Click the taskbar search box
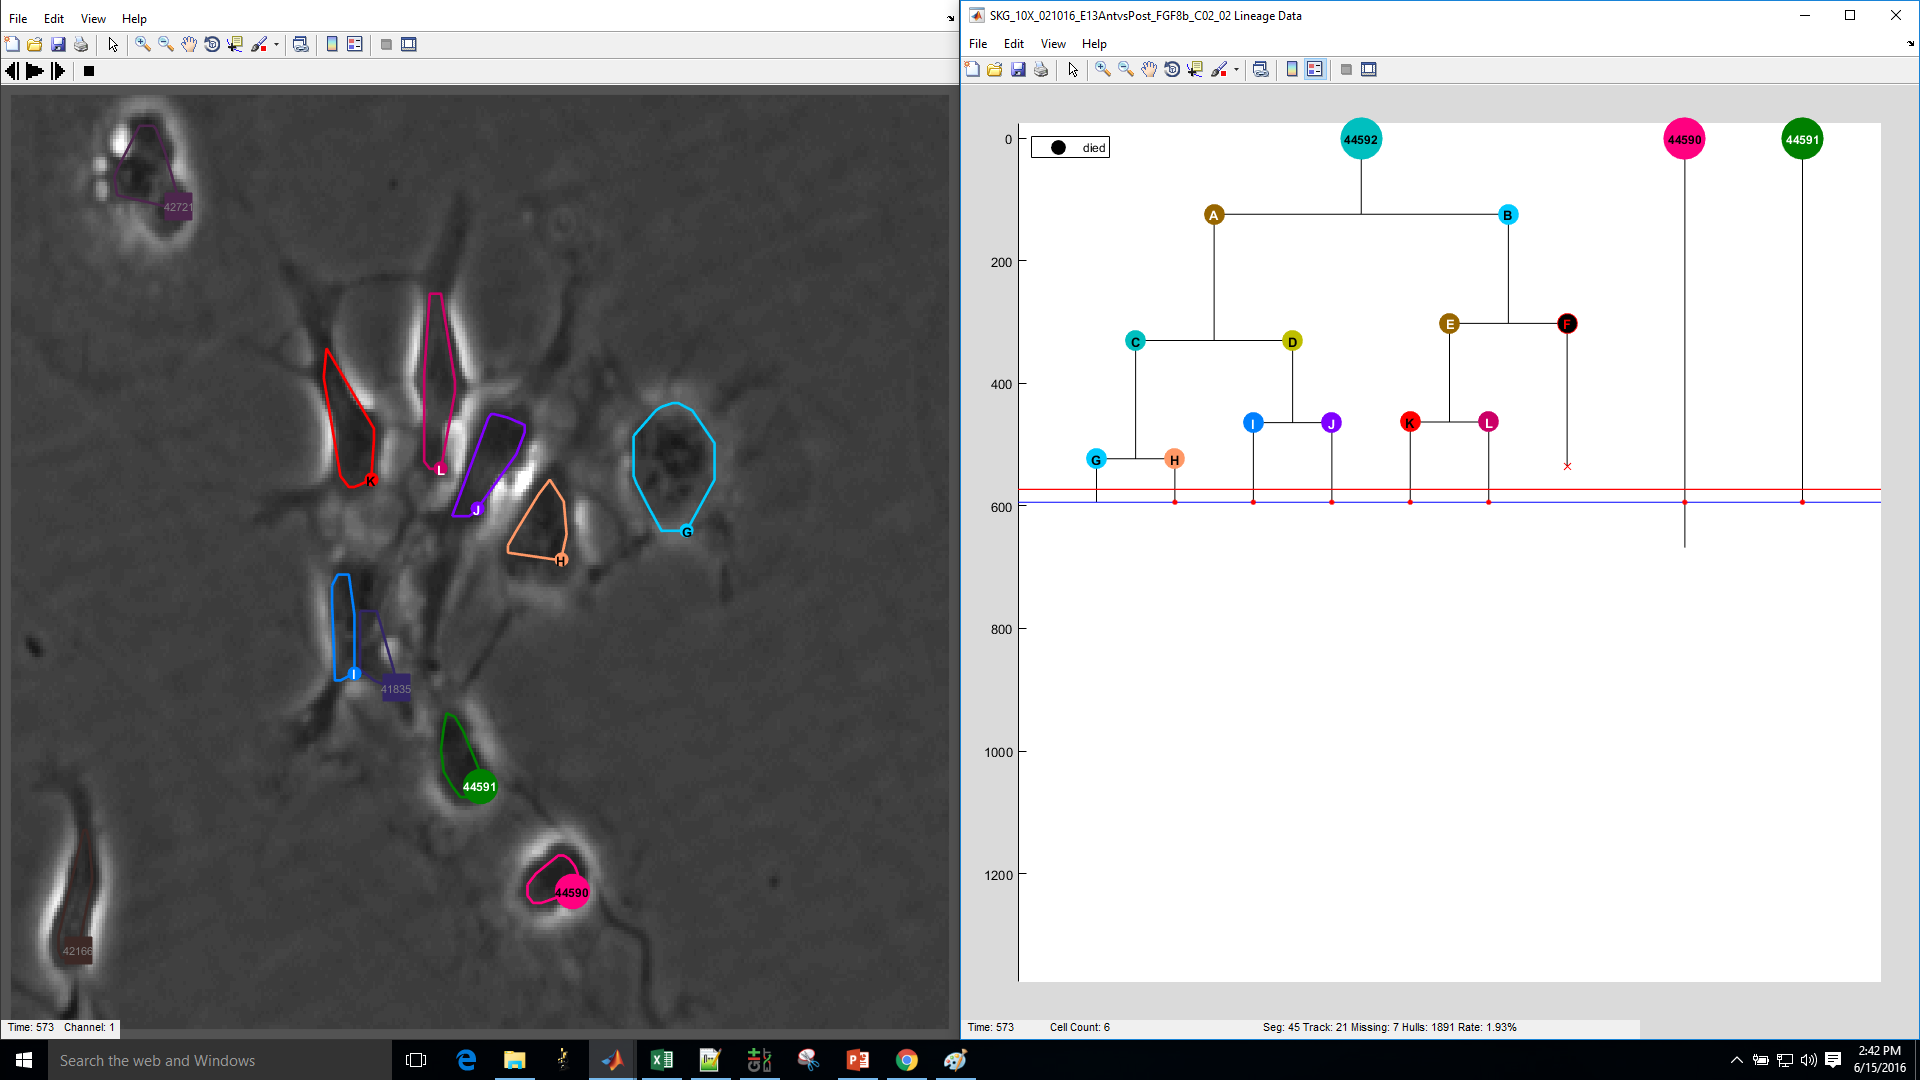Image resolution: width=1920 pixels, height=1080 pixels. pyautogui.click(x=219, y=1060)
